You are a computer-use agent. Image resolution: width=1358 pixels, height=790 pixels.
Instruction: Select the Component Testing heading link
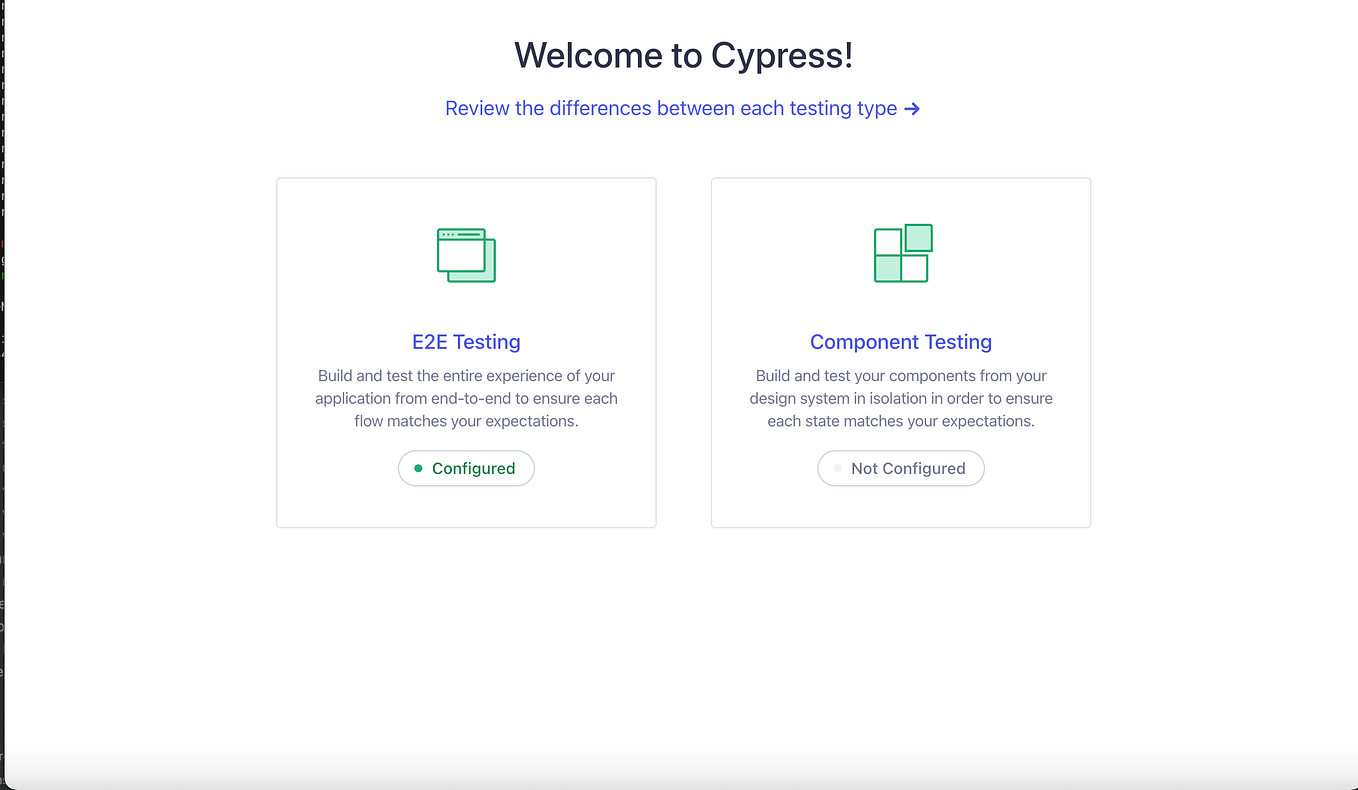tap(900, 342)
